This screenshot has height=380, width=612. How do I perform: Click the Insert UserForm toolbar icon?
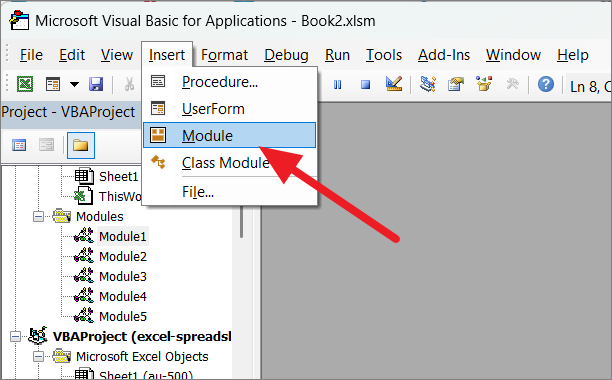(53, 84)
